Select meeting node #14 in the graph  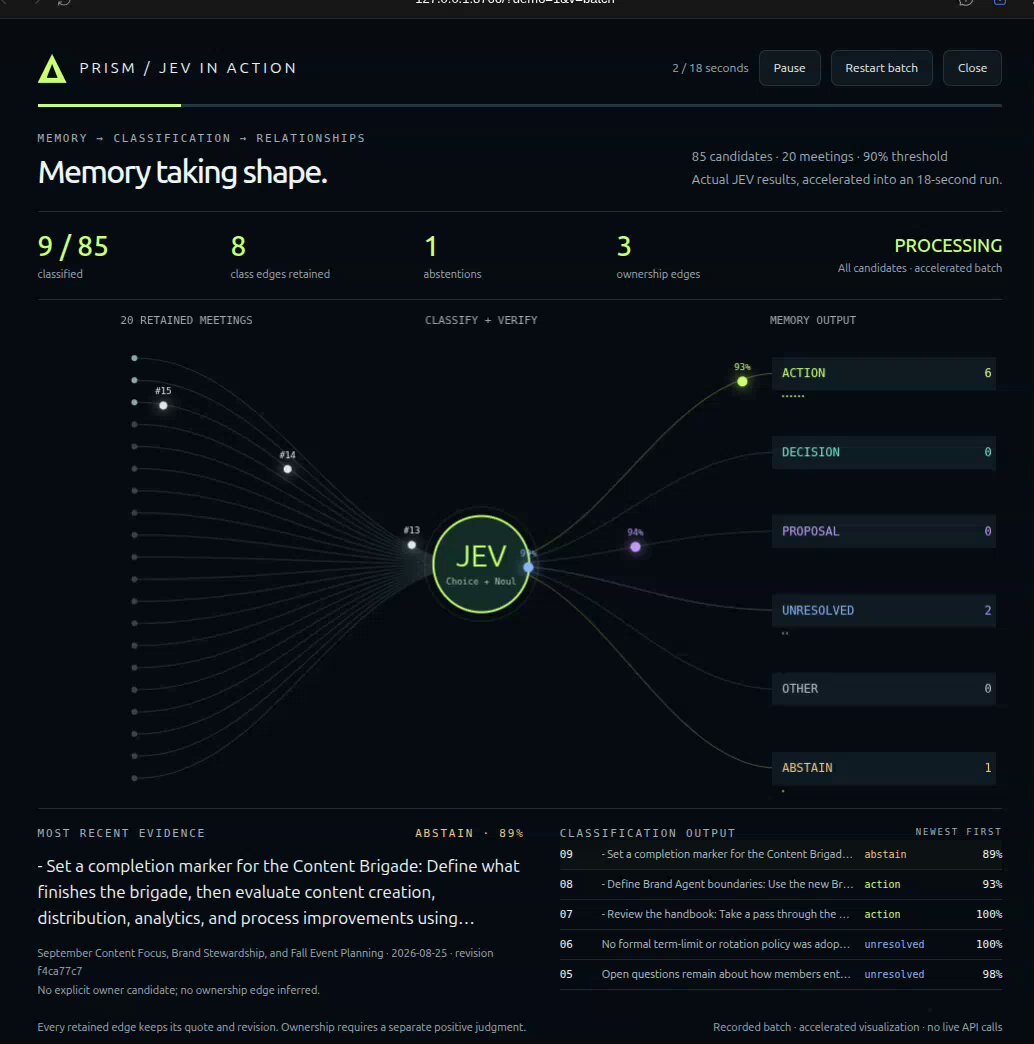[288, 469]
